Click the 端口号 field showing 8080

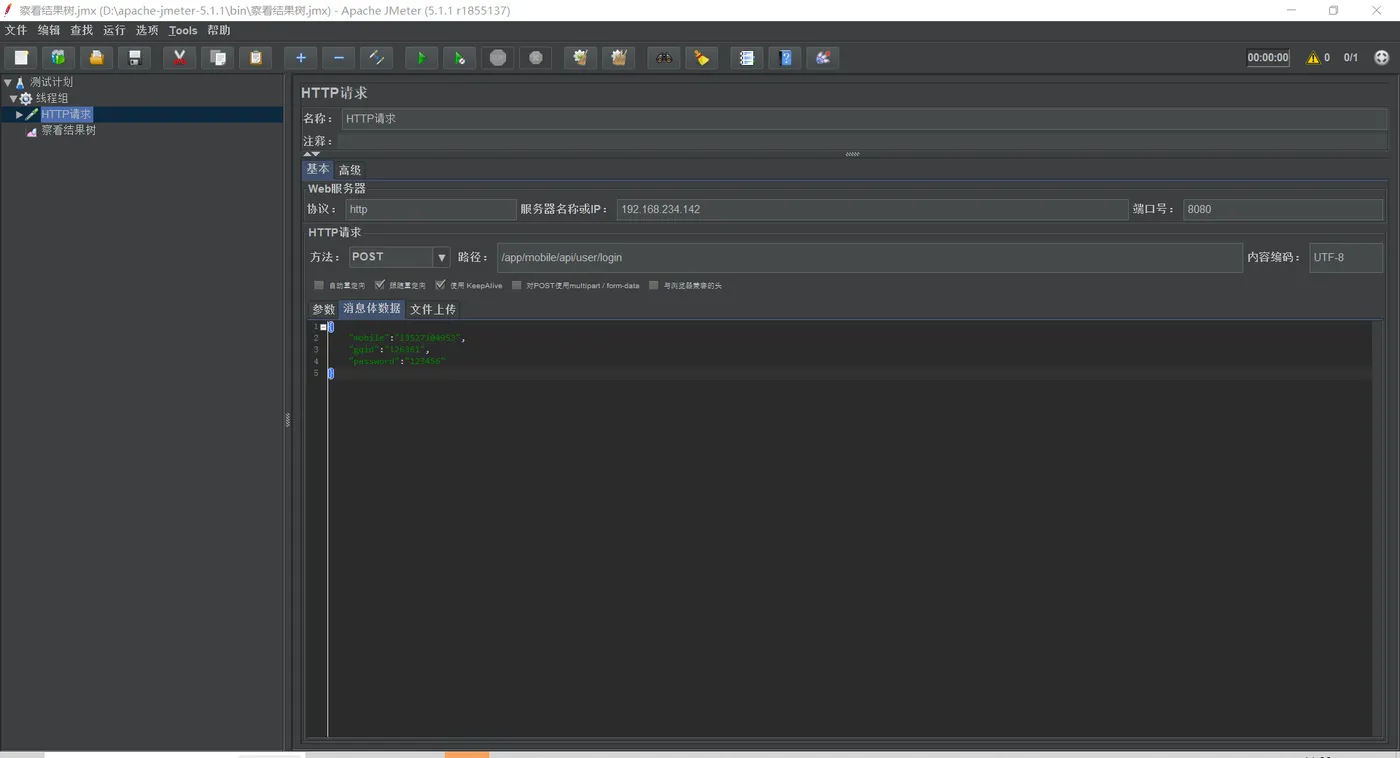pos(1283,209)
